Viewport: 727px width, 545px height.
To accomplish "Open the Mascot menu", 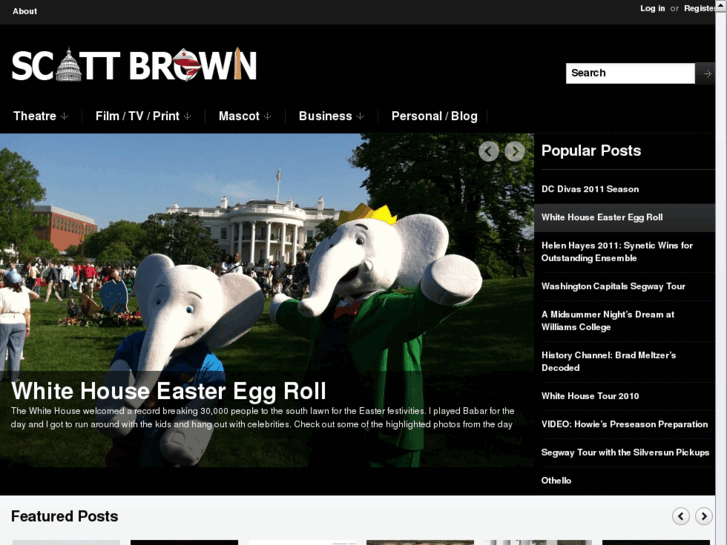I will click(x=239, y=116).
